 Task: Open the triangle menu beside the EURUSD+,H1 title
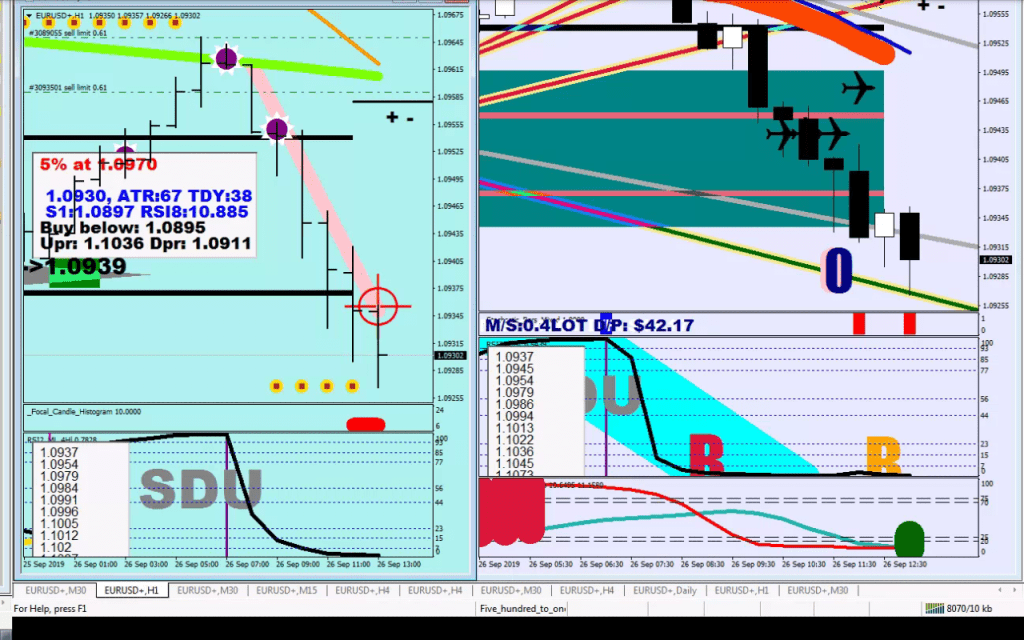[x=28, y=16]
